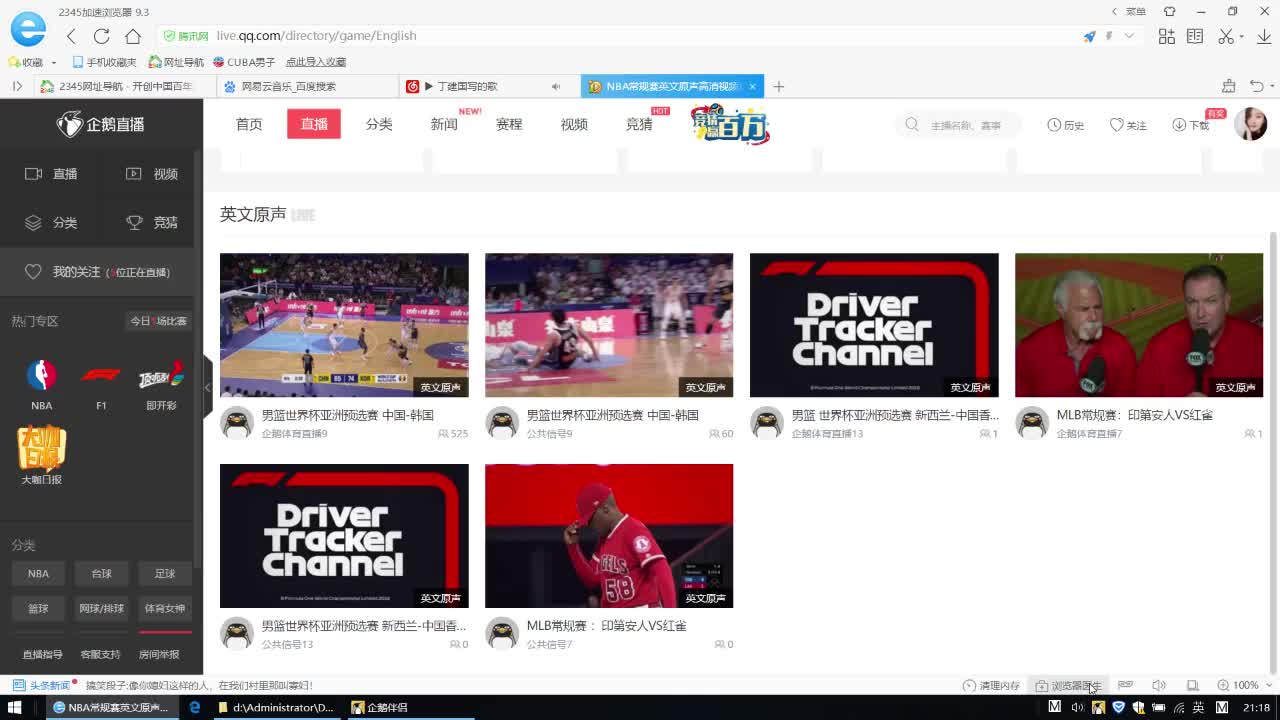Open sidebar 视频 with play icon
Image resolution: width=1280 pixels, height=720 pixels.
click(152, 174)
